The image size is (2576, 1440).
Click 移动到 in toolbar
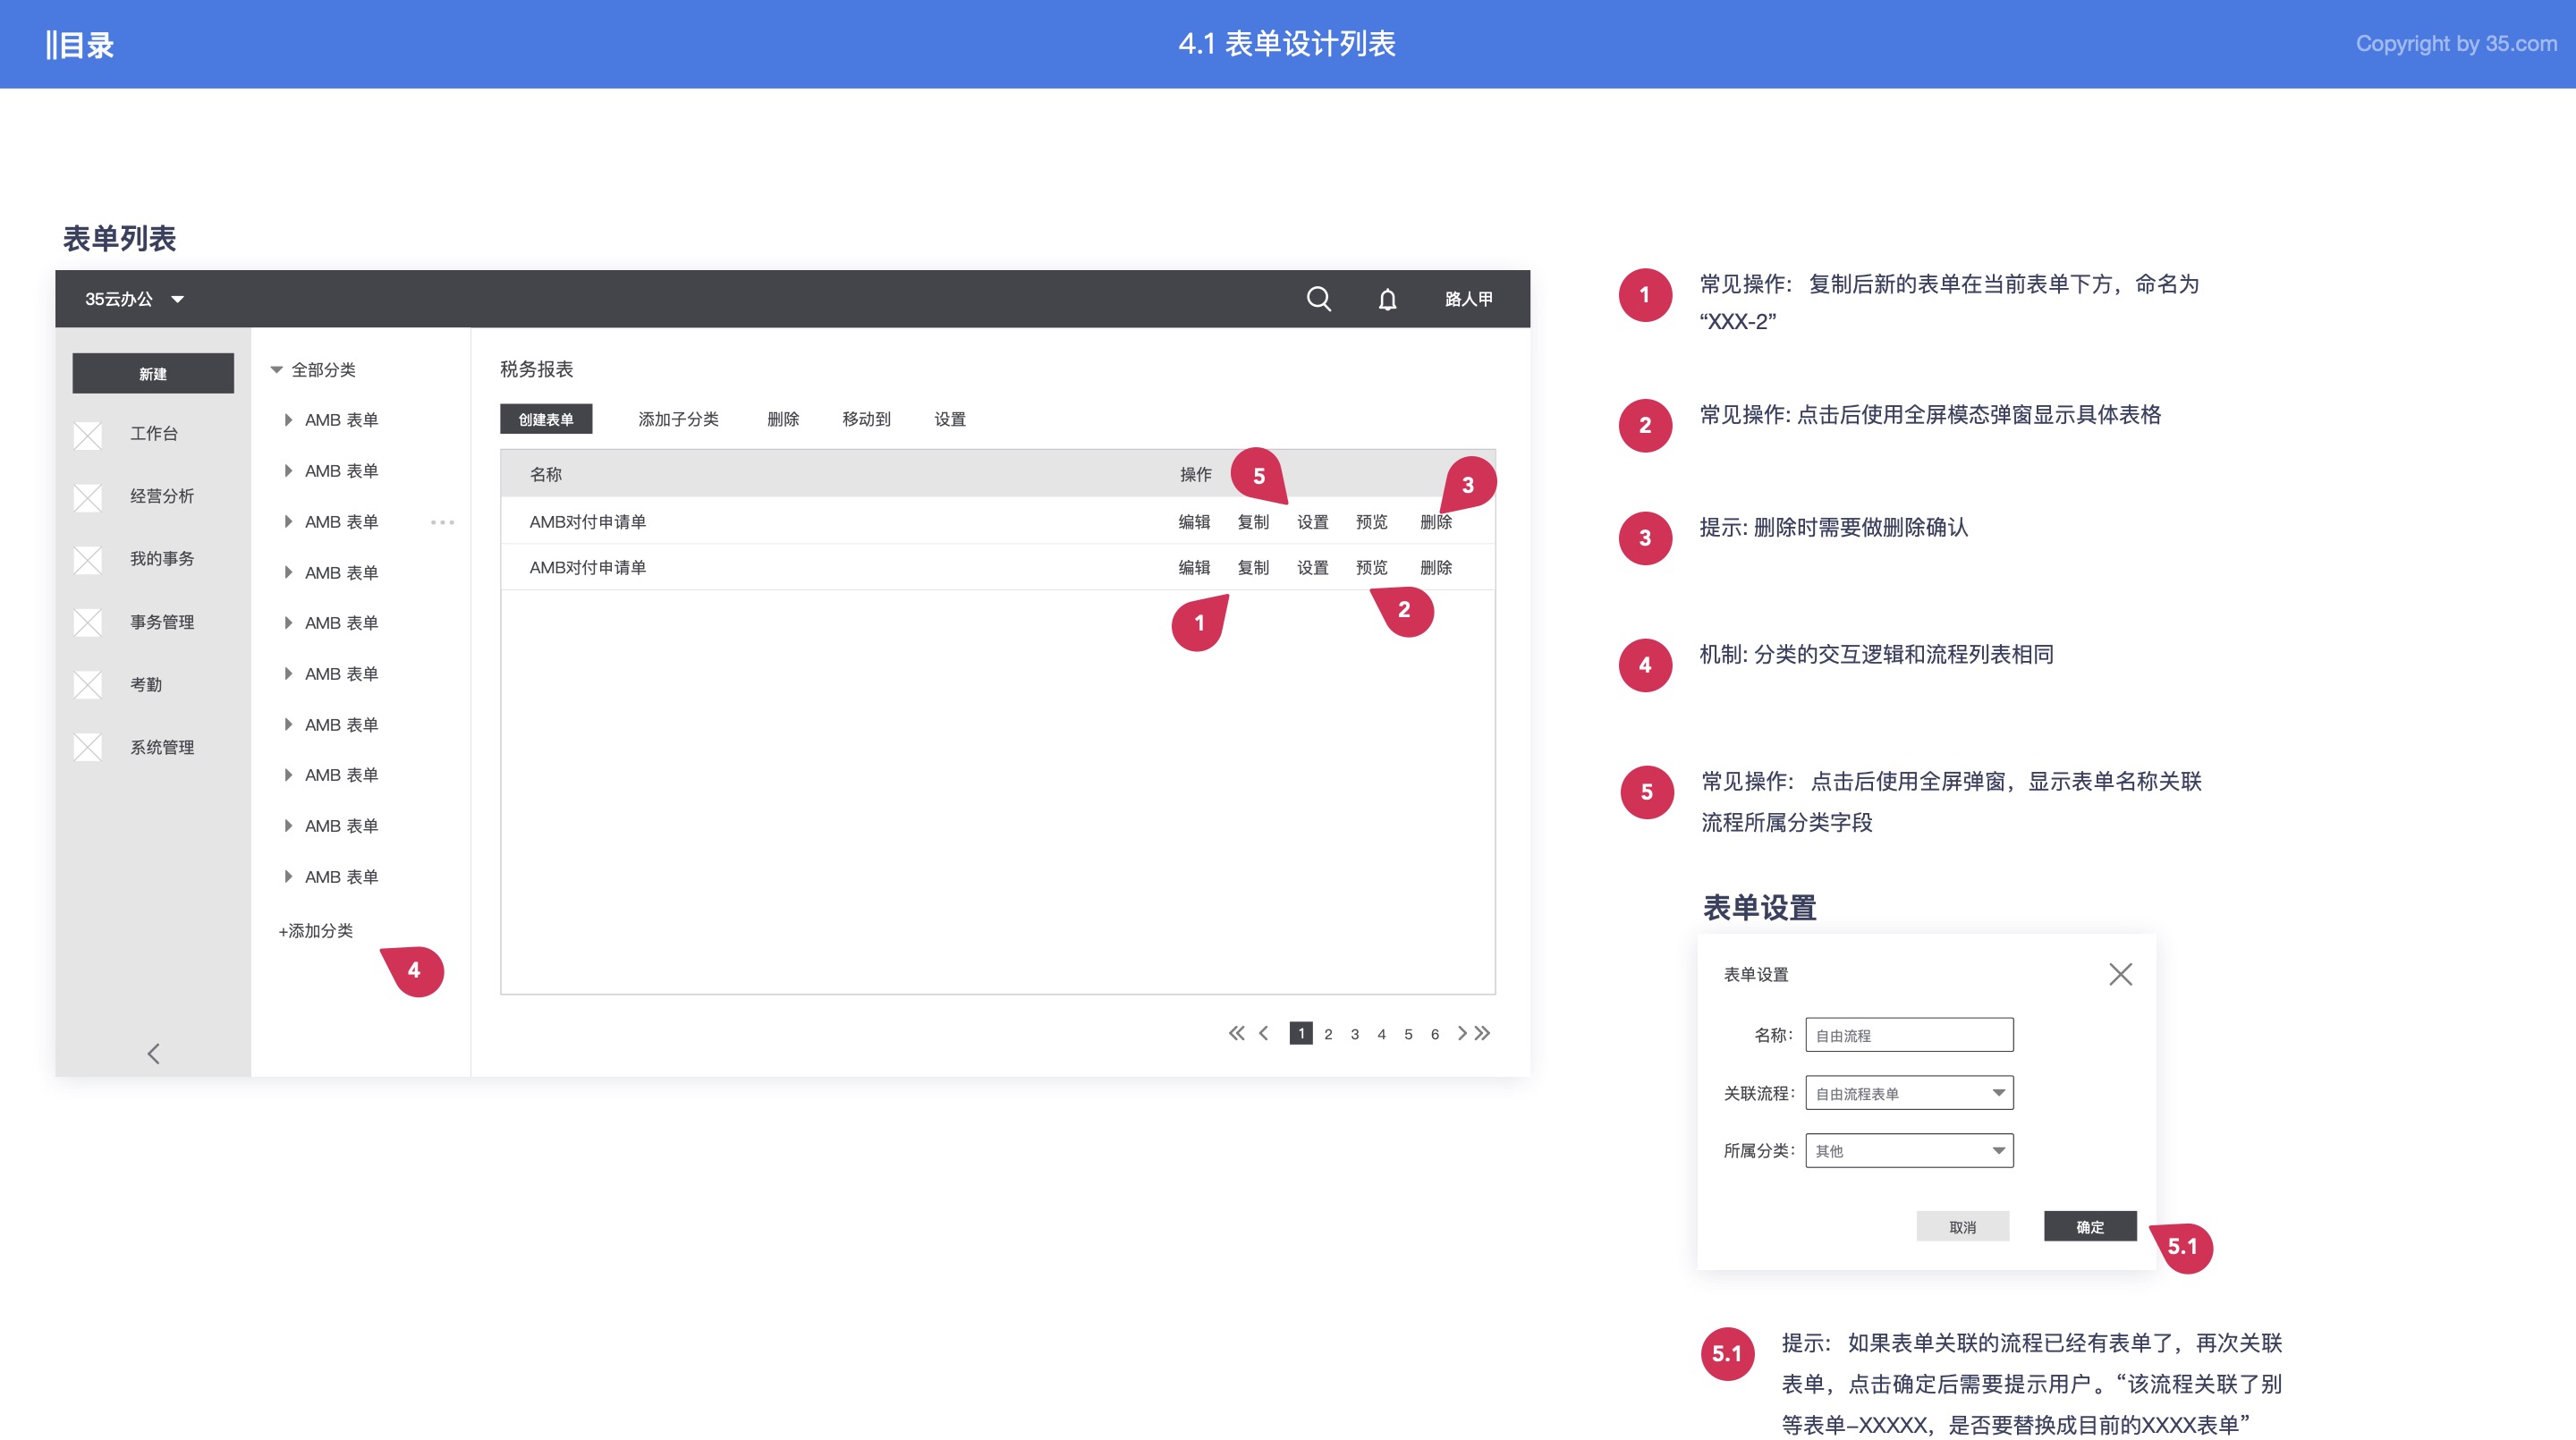pyautogui.click(x=866, y=419)
